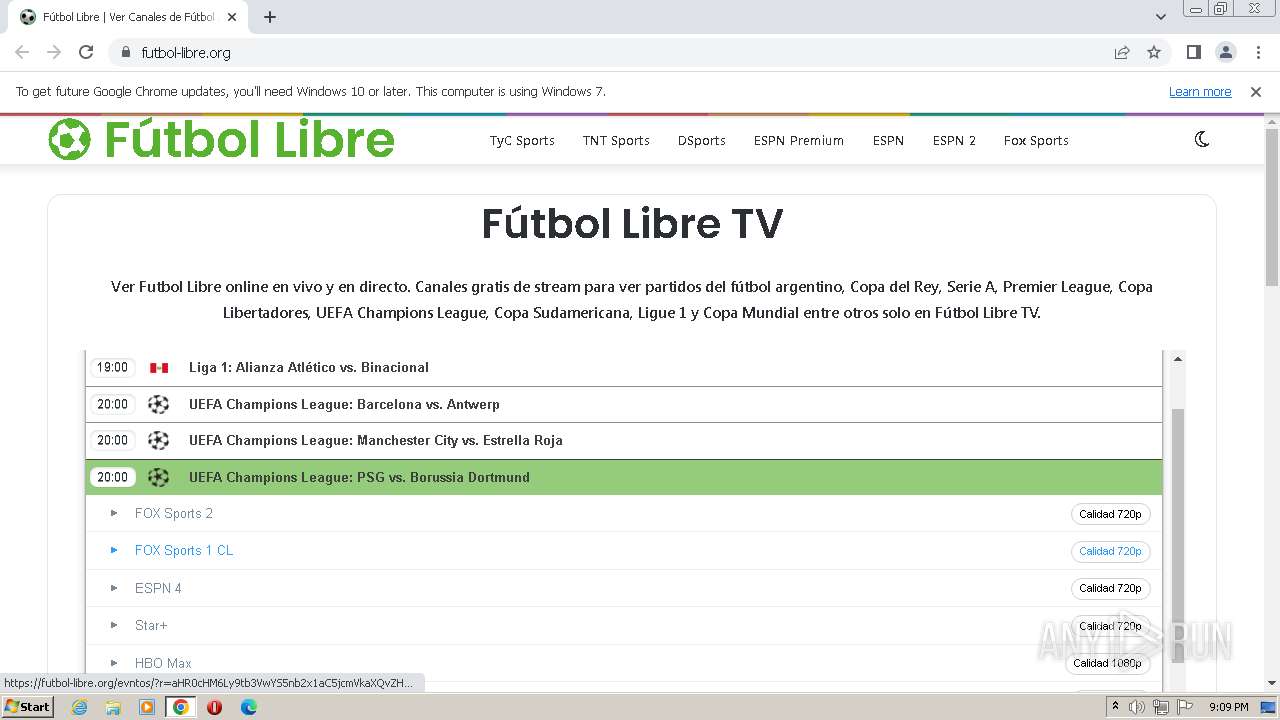Open ESPN Premium channel

pyautogui.click(x=799, y=140)
